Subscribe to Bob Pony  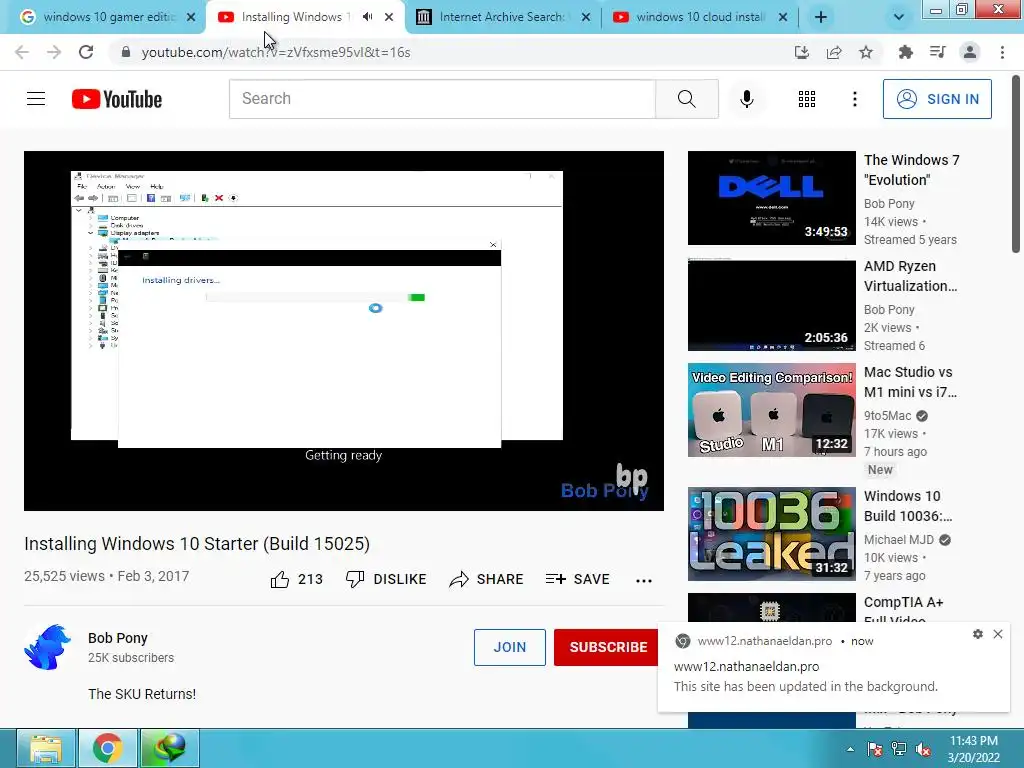pos(608,647)
